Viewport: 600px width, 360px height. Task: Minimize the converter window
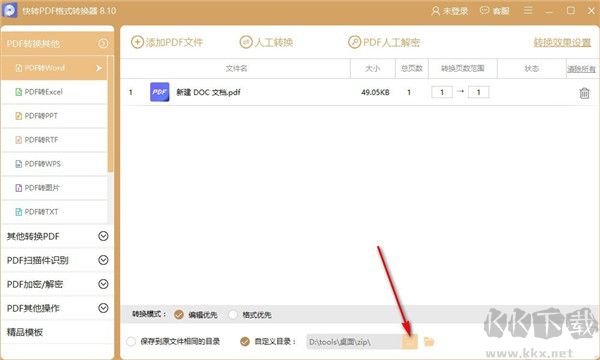(550, 11)
